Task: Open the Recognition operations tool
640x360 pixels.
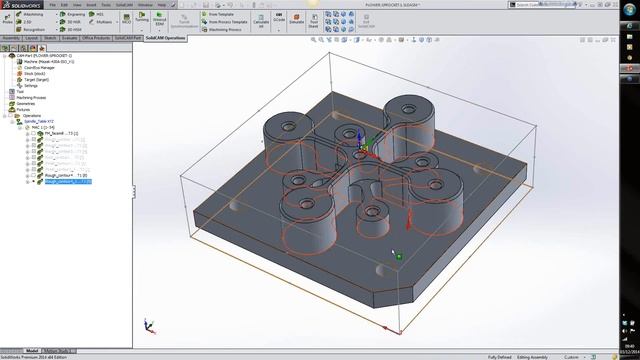Action: tap(30, 30)
